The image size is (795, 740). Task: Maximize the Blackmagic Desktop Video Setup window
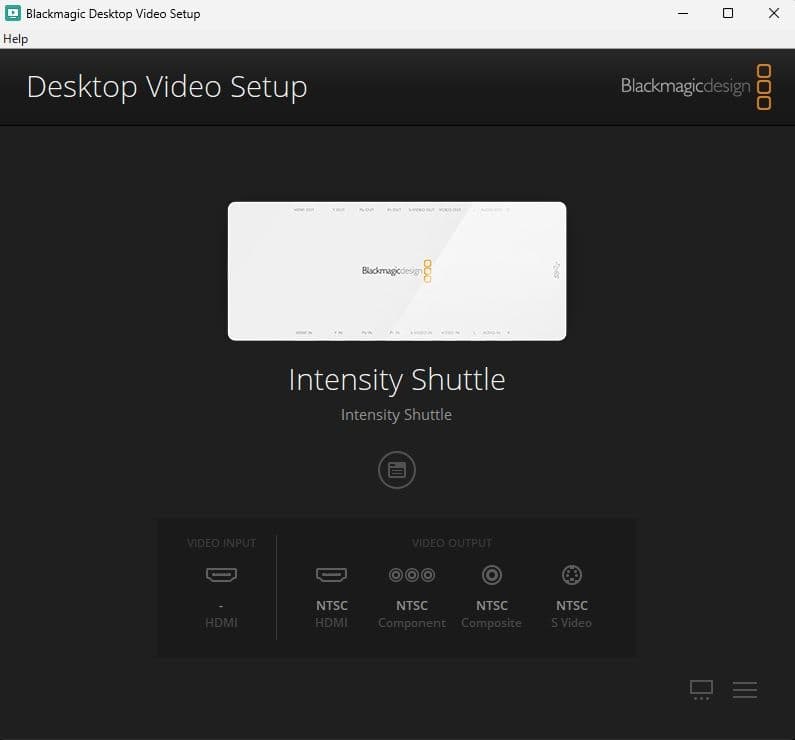pyautogui.click(x=728, y=13)
